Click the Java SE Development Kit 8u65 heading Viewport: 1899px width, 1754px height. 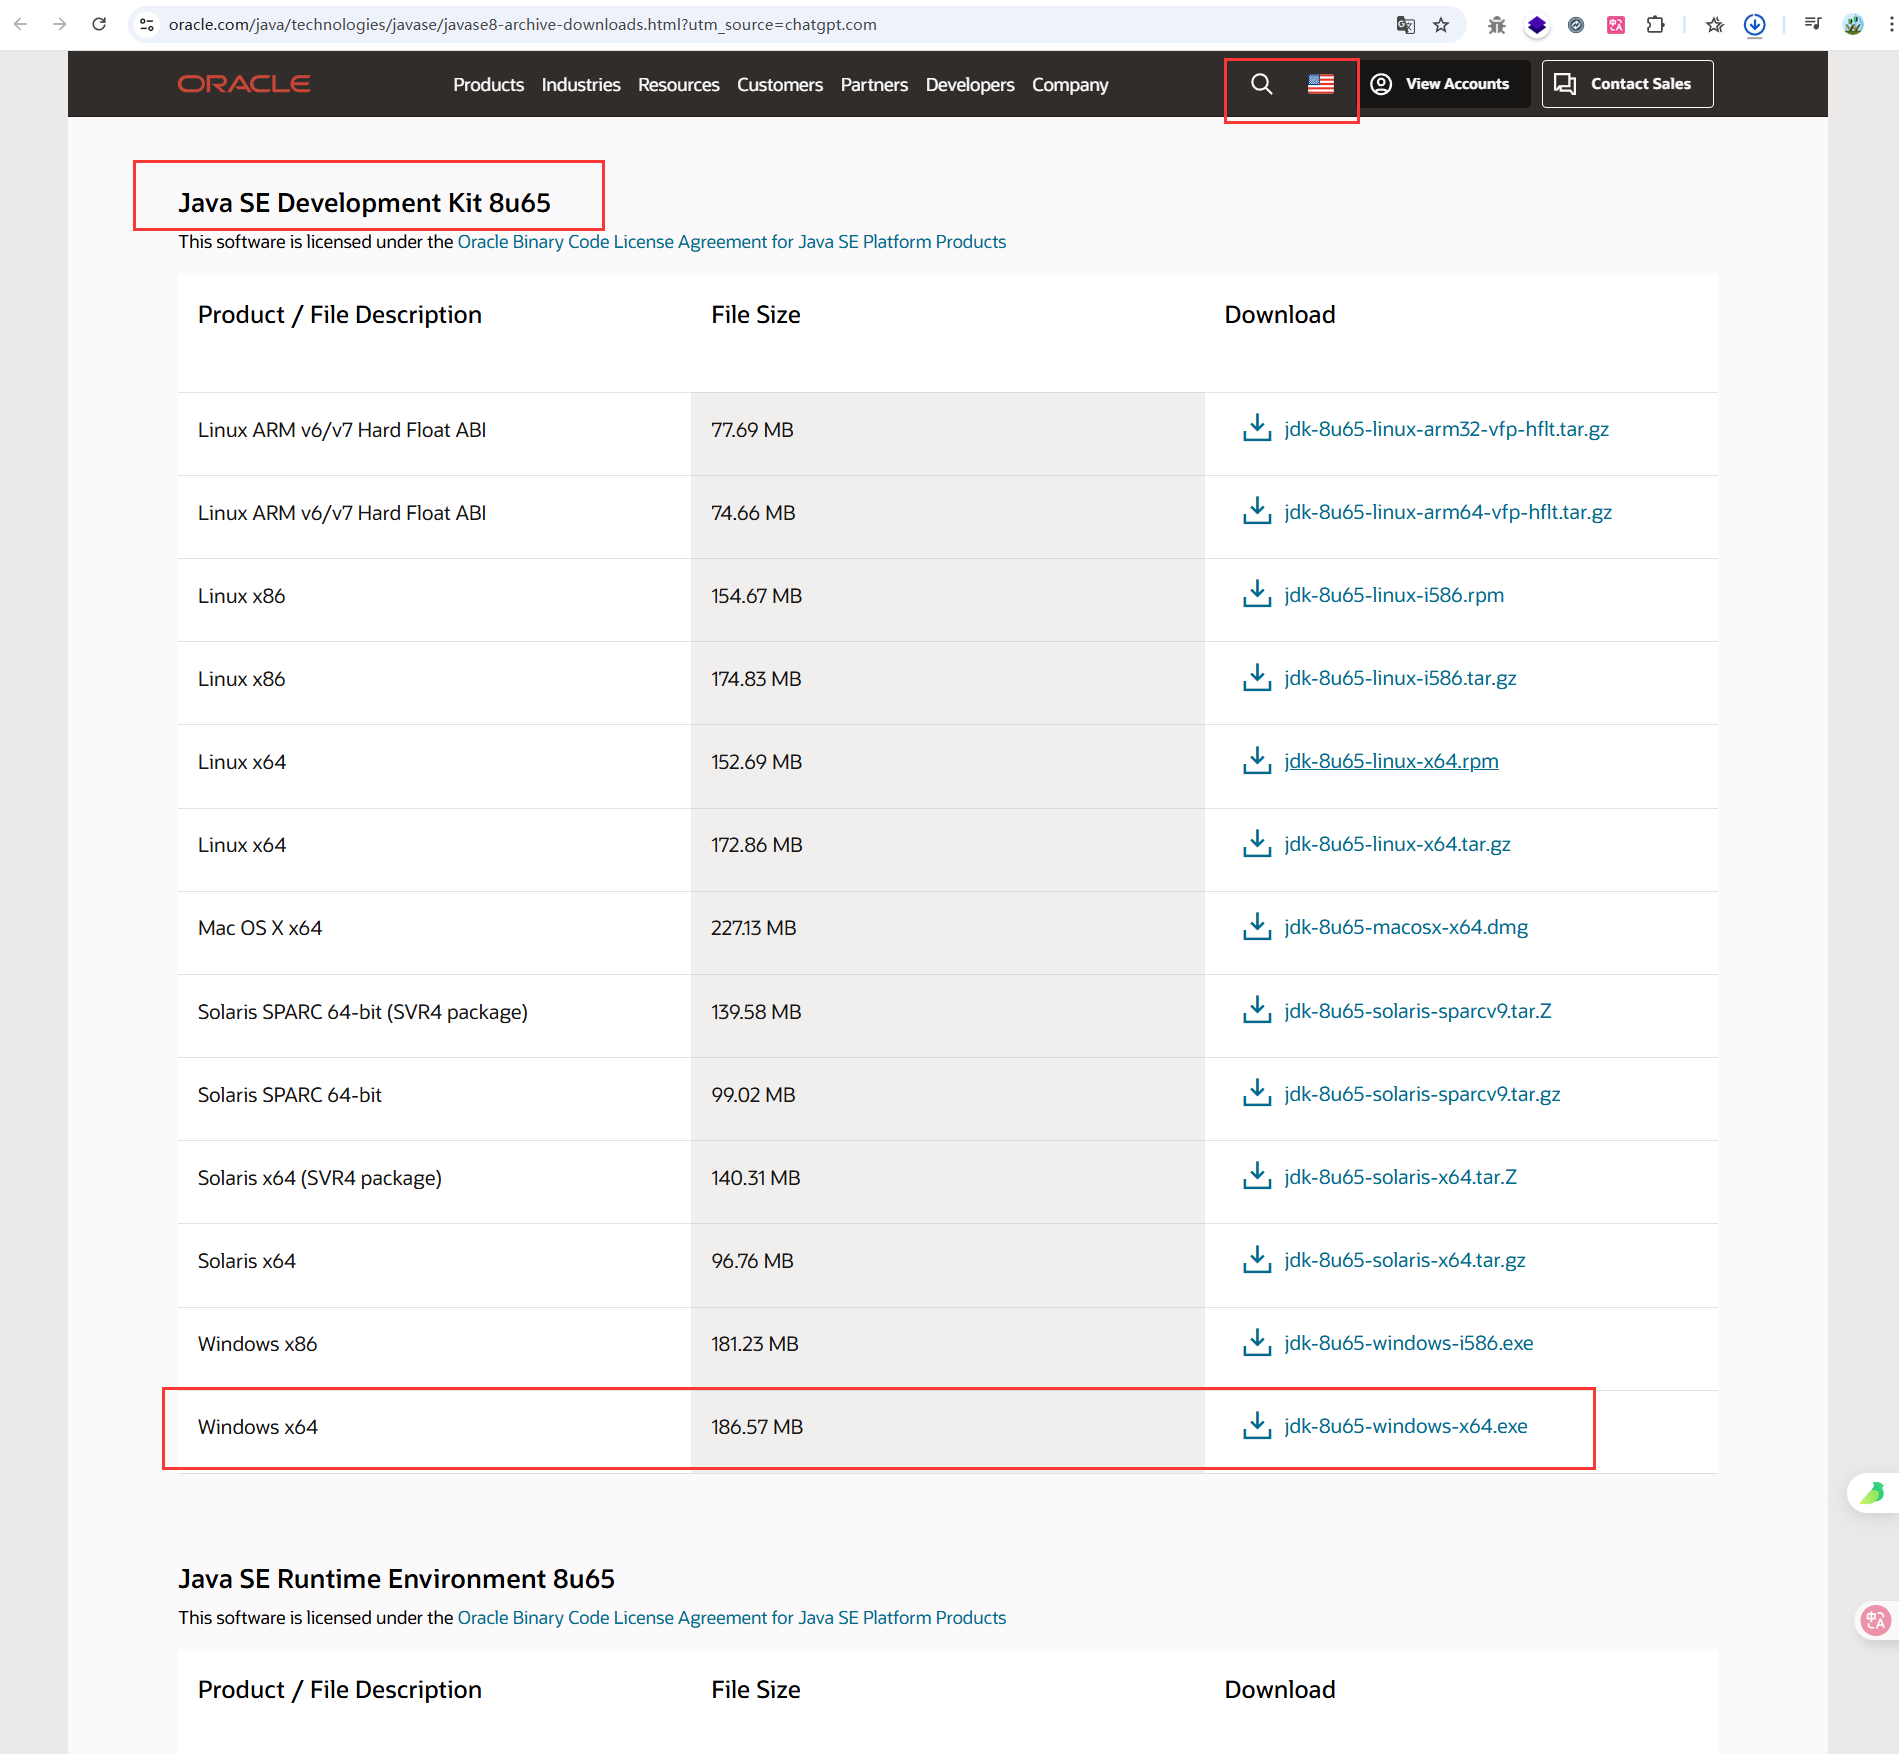(364, 203)
